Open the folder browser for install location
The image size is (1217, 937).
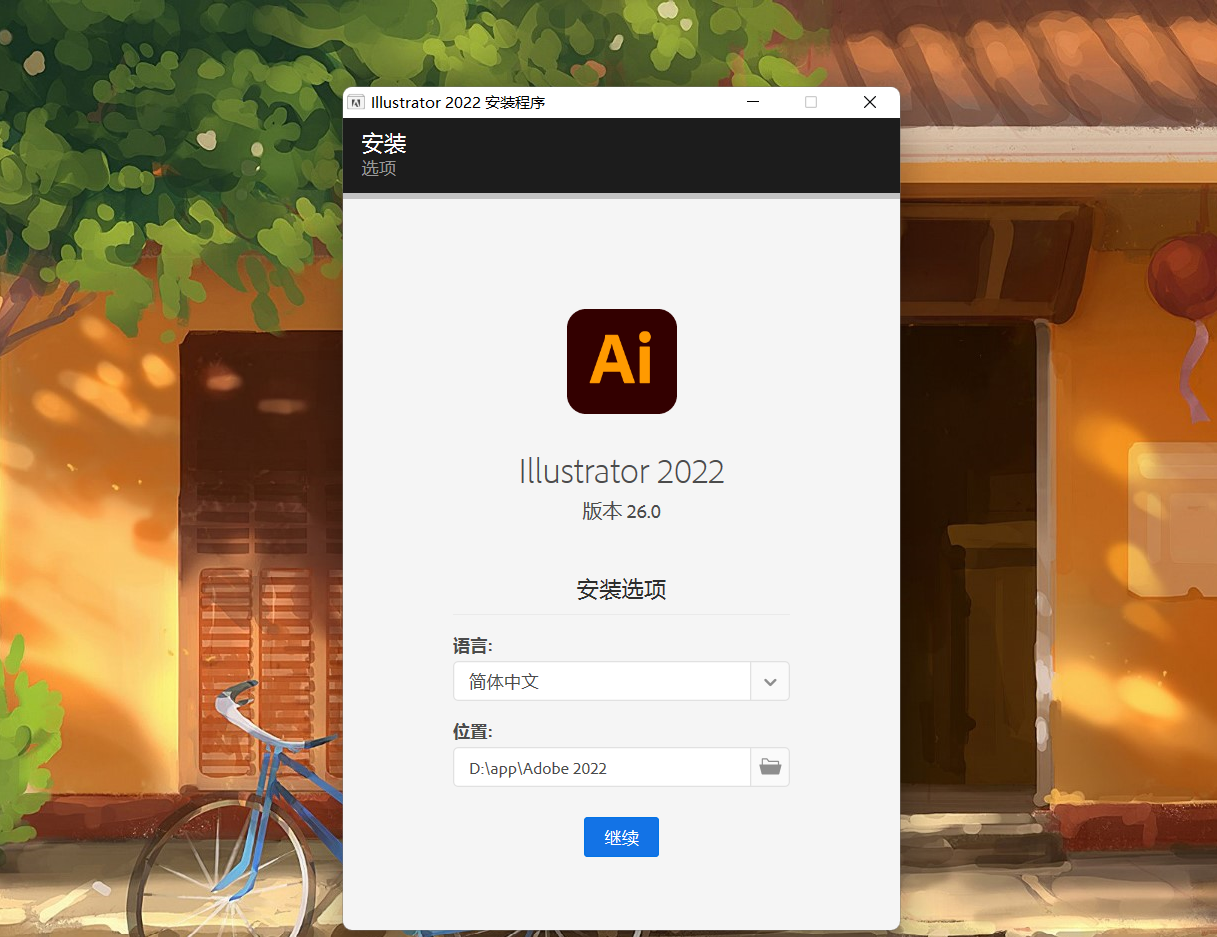click(769, 767)
